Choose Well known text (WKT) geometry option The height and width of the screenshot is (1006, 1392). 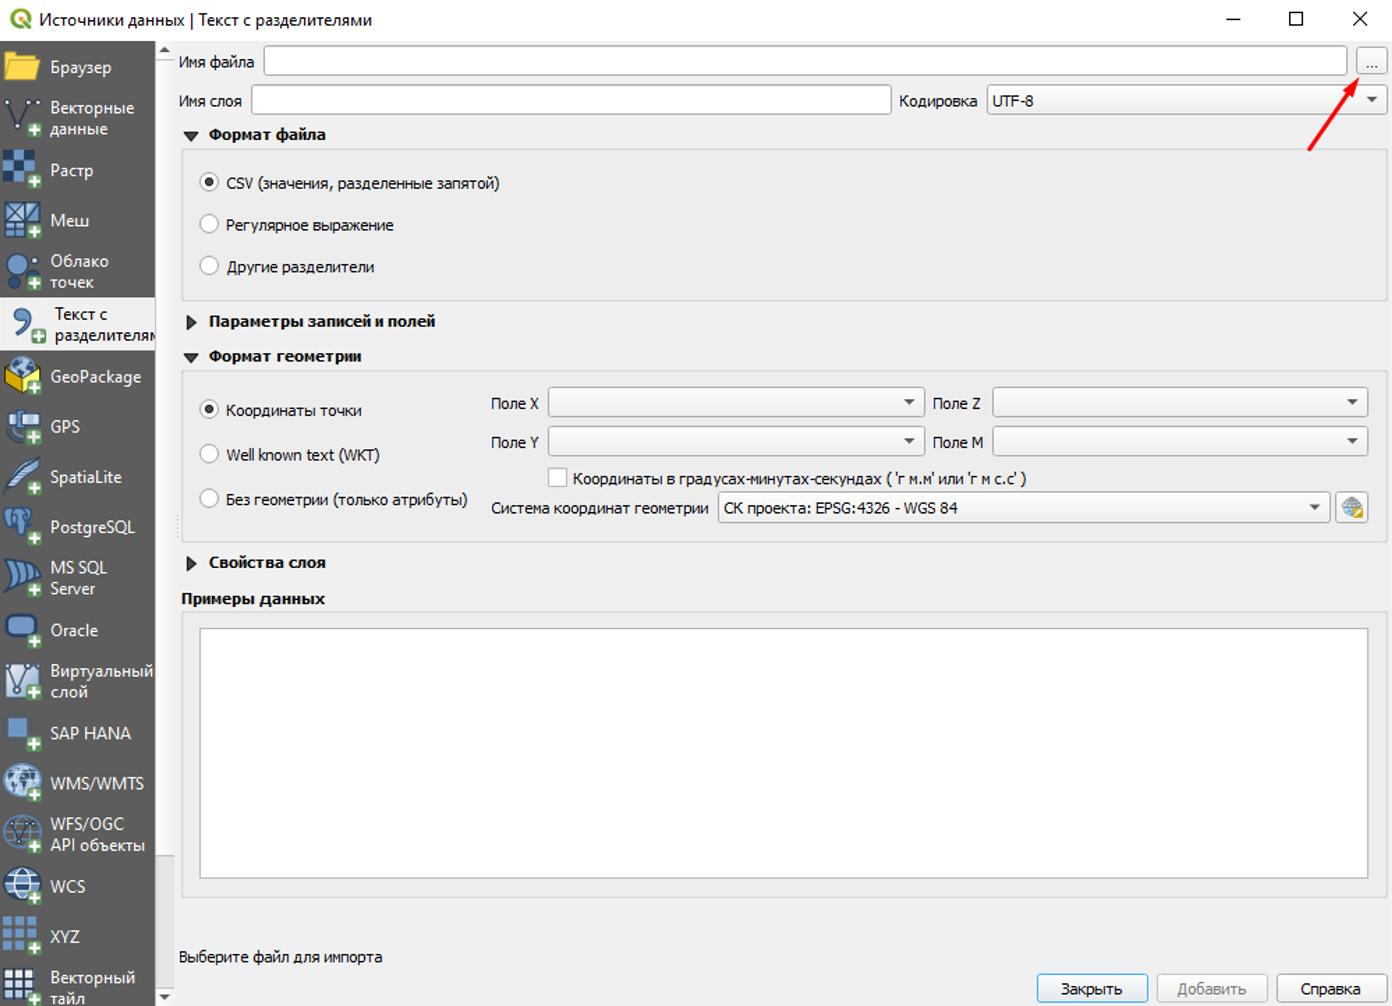(209, 455)
